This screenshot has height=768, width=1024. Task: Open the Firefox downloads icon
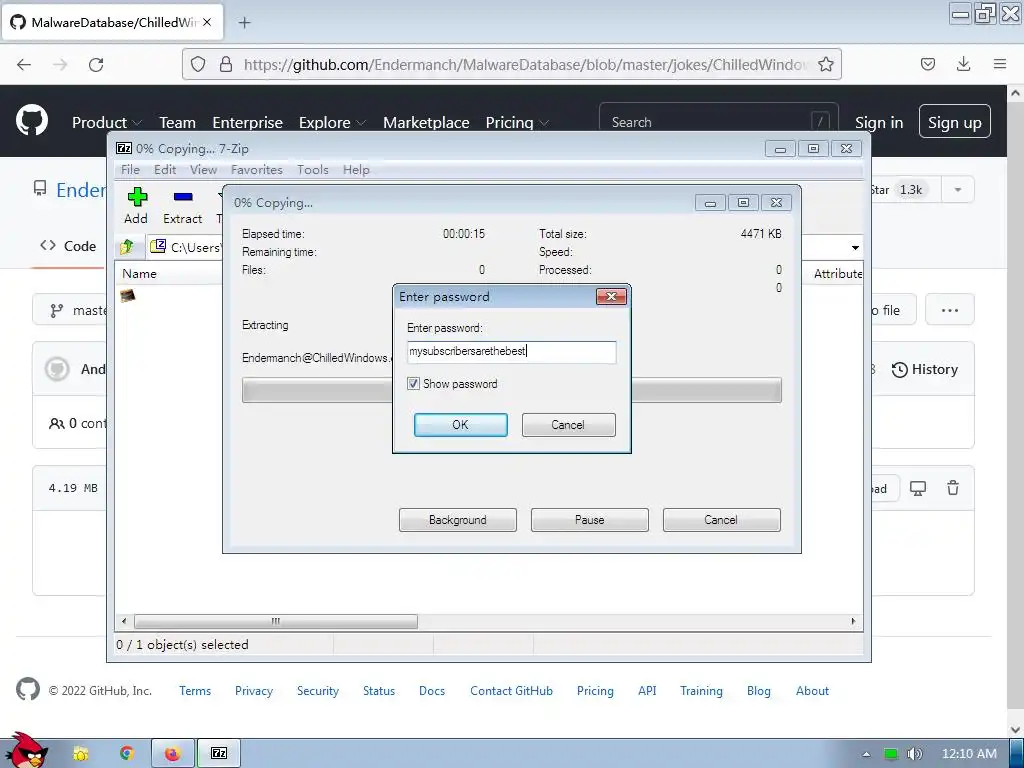963,64
